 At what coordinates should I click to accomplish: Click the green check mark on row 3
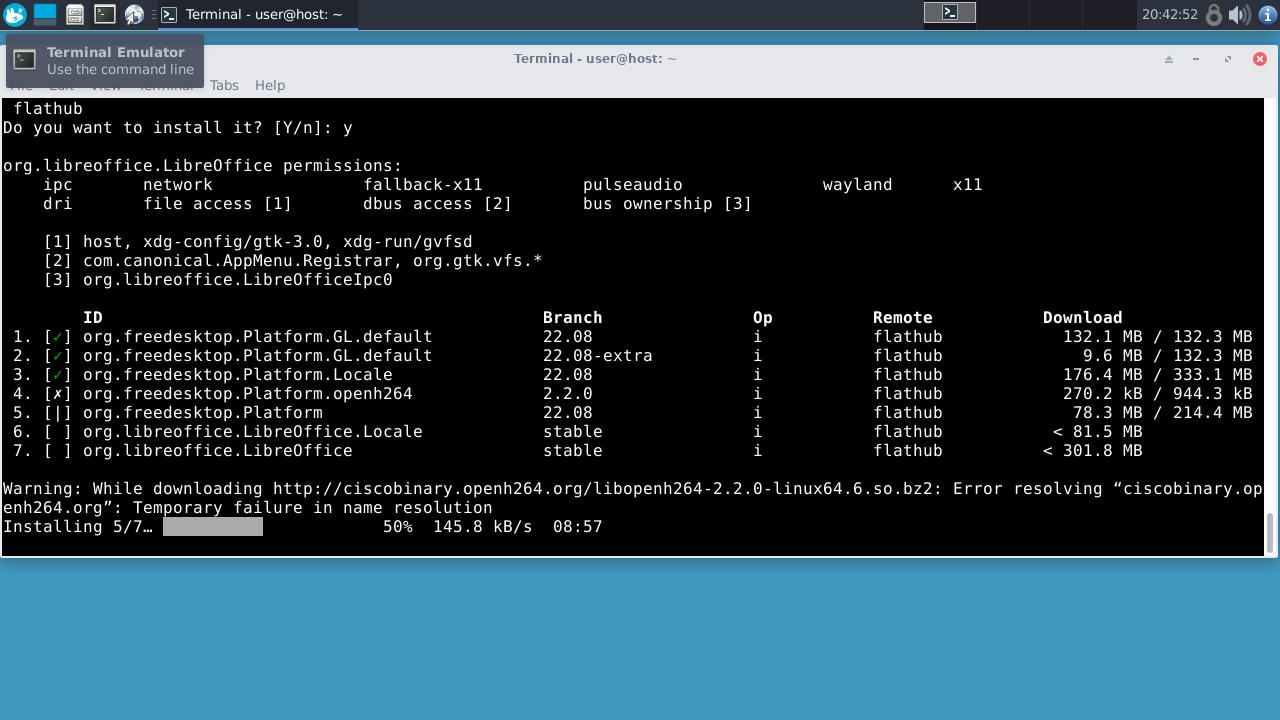click(58, 375)
